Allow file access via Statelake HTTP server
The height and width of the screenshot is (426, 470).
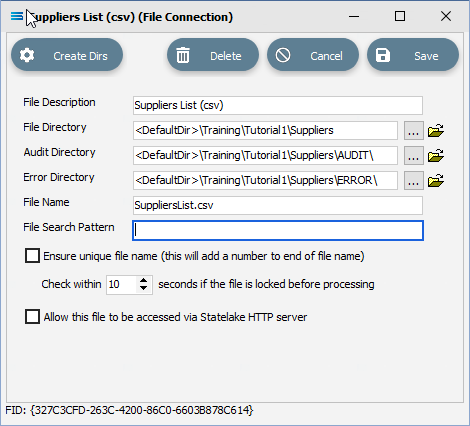(32, 316)
